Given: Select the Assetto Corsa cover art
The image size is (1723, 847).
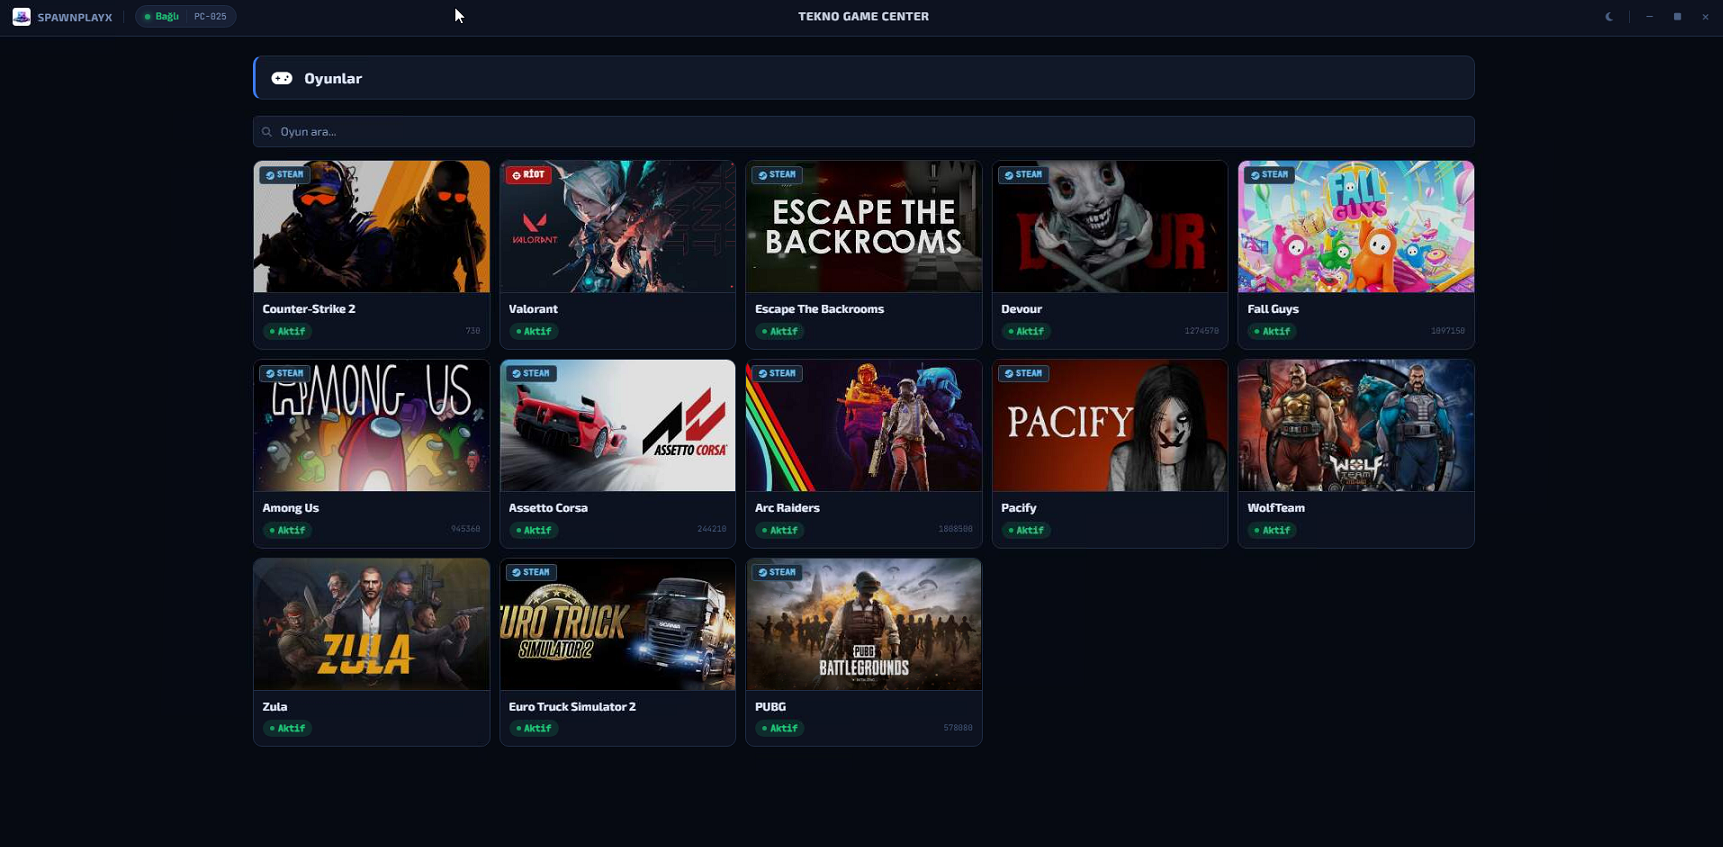Looking at the screenshot, I should (618, 426).
